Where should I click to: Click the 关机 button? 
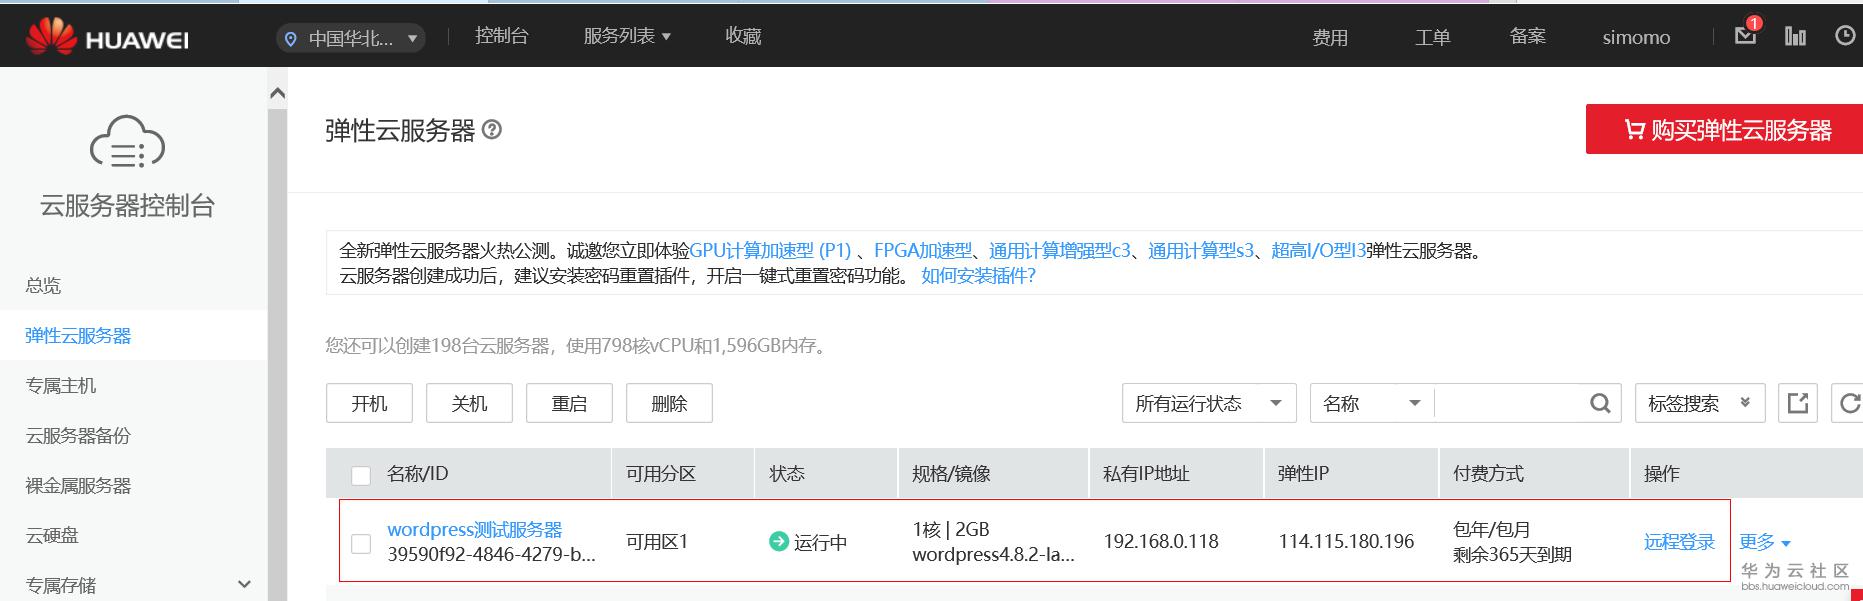coord(469,403)
